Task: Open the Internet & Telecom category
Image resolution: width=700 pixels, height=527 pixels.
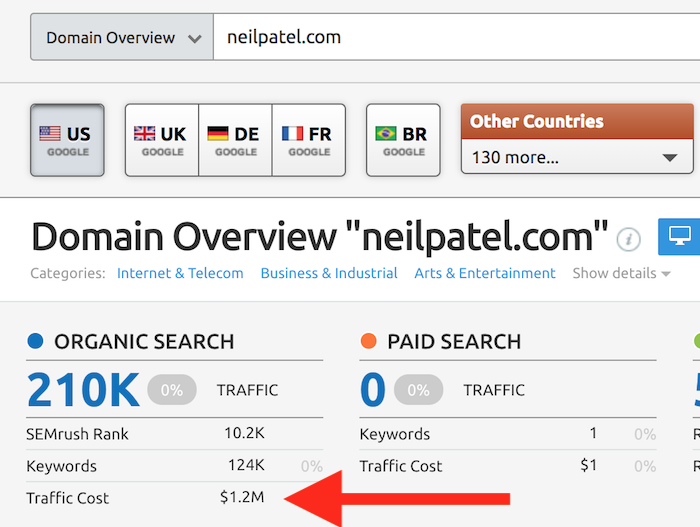Action: 180,273
